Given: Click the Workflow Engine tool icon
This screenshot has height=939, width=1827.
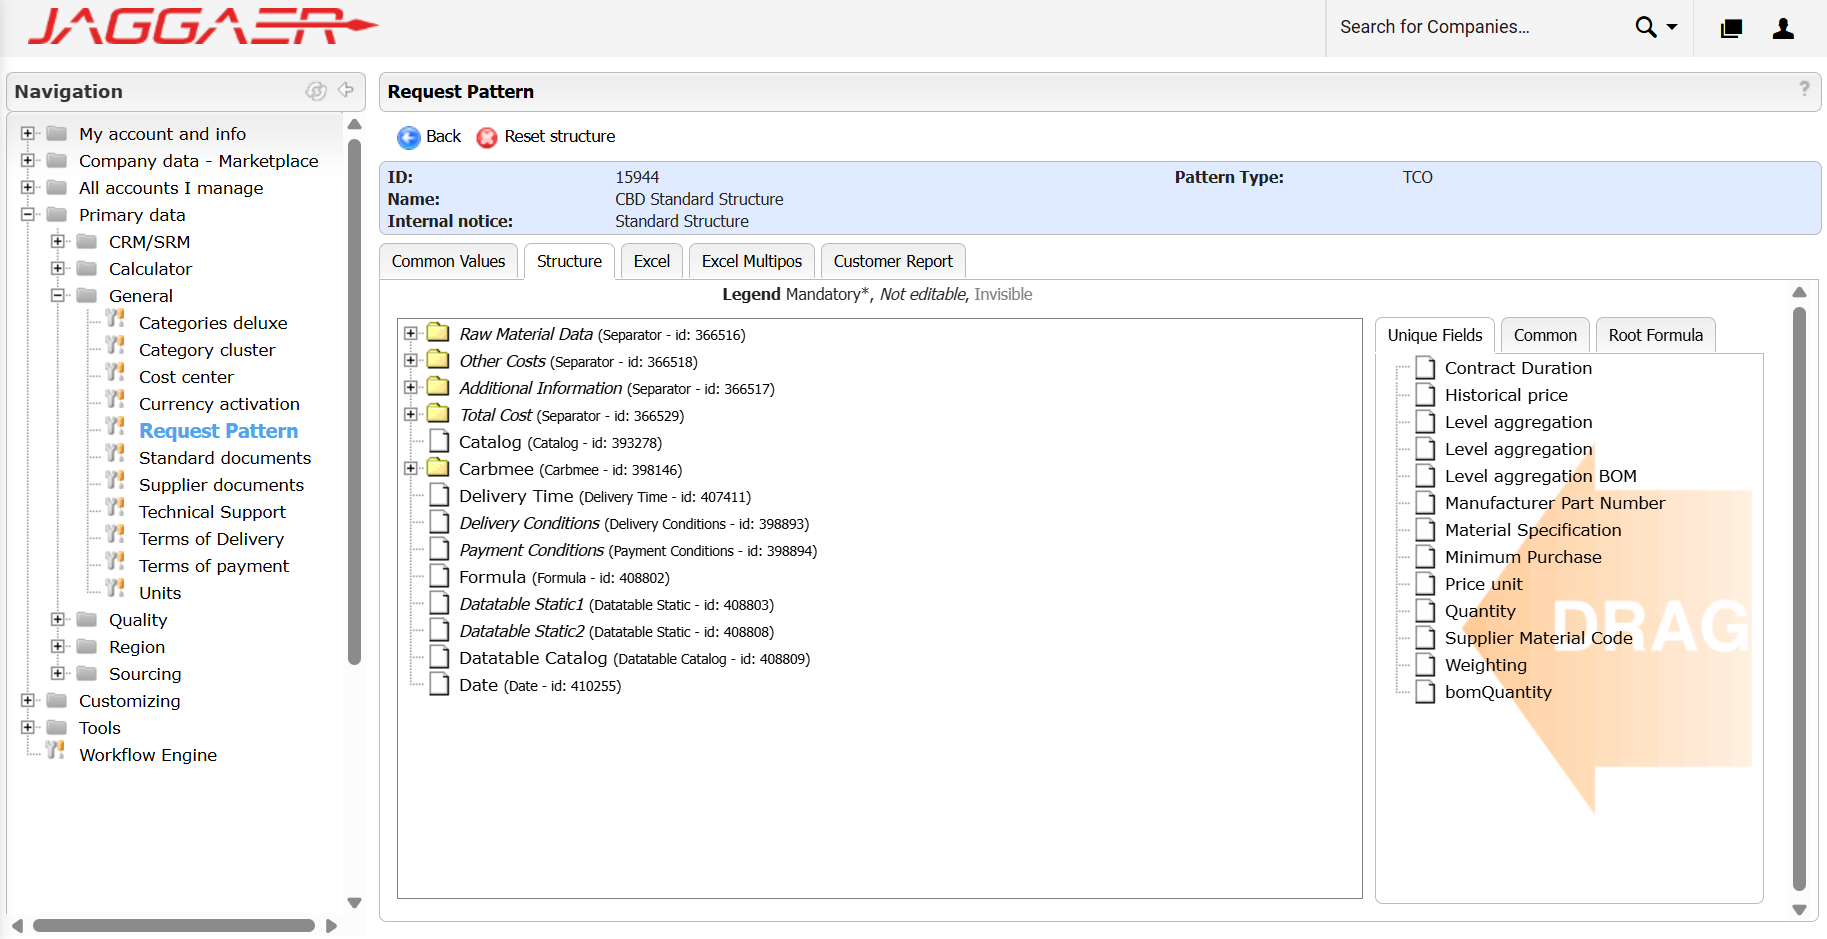Looking at the screenshot, I should [x=55, y=750].
